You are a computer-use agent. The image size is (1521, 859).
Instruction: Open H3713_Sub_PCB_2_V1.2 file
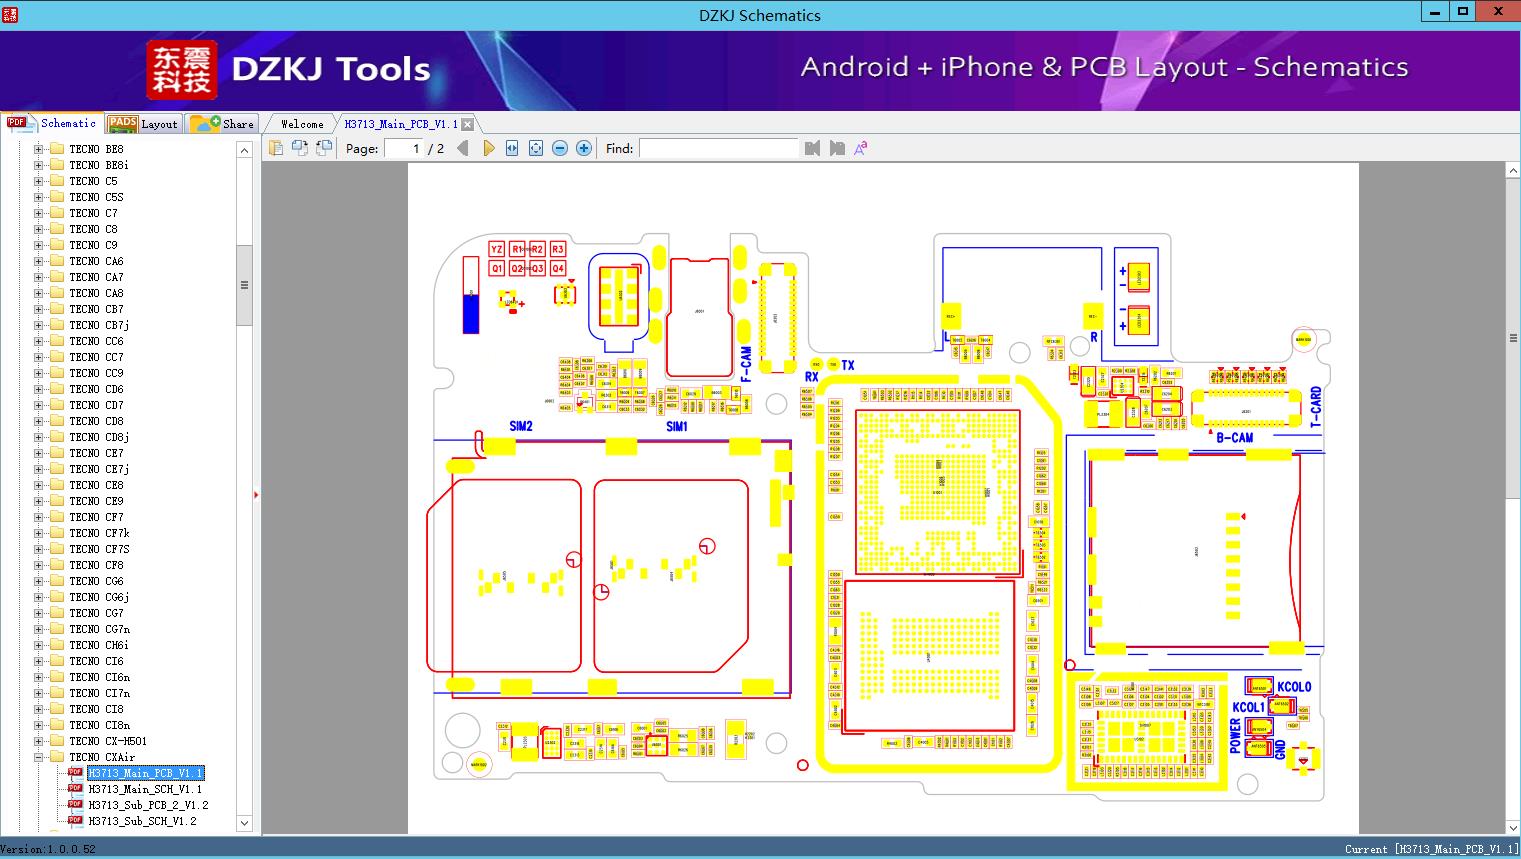[148, 805]
